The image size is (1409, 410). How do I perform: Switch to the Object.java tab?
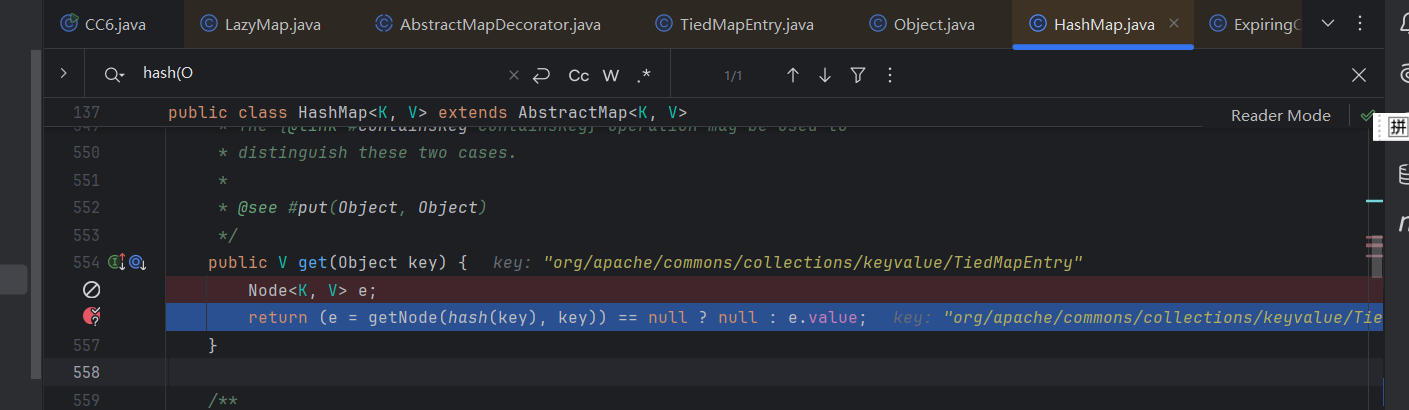921,24
